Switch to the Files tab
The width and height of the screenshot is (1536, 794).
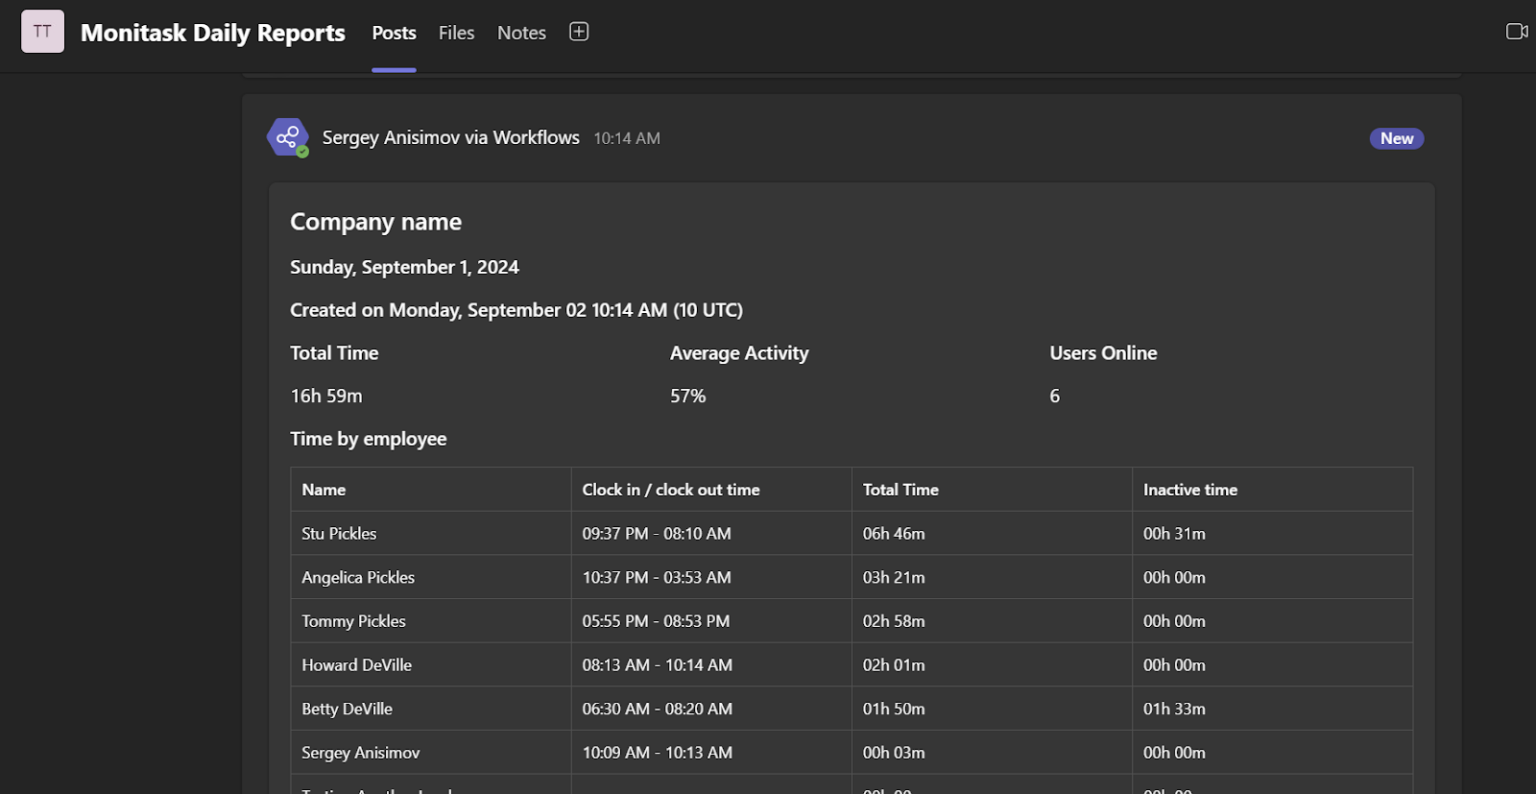coord(456,32)
